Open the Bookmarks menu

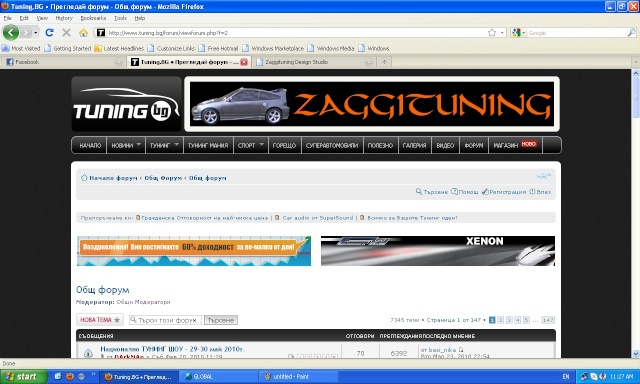pyautogui.click(x=93, y=18)
